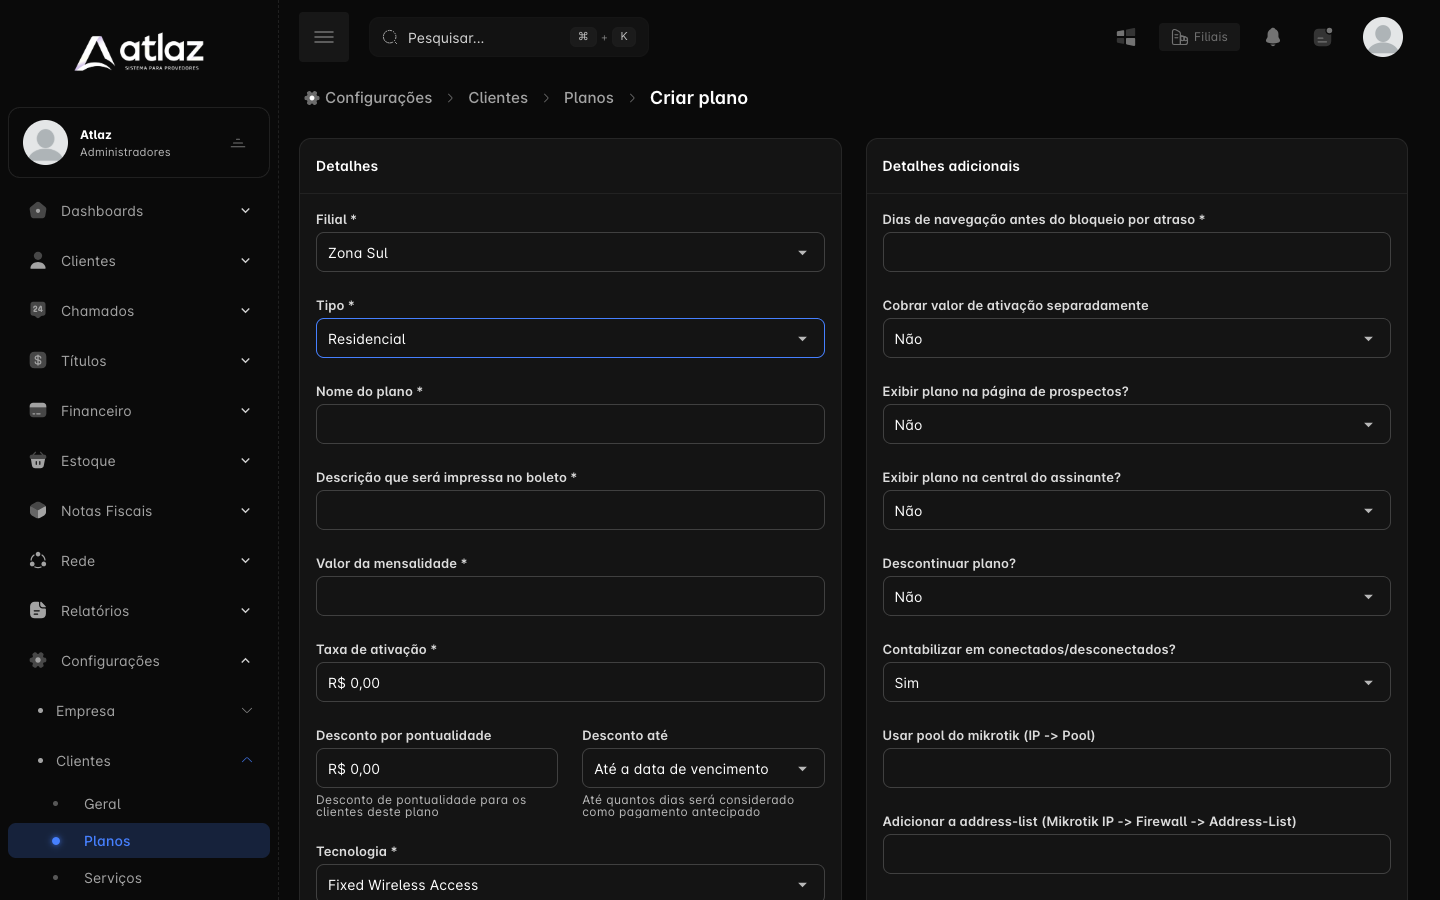The image size is (1440, 900).
Task: Open Contabilizar em conectados/desconectados dropdown
Action: point(1136,682)
